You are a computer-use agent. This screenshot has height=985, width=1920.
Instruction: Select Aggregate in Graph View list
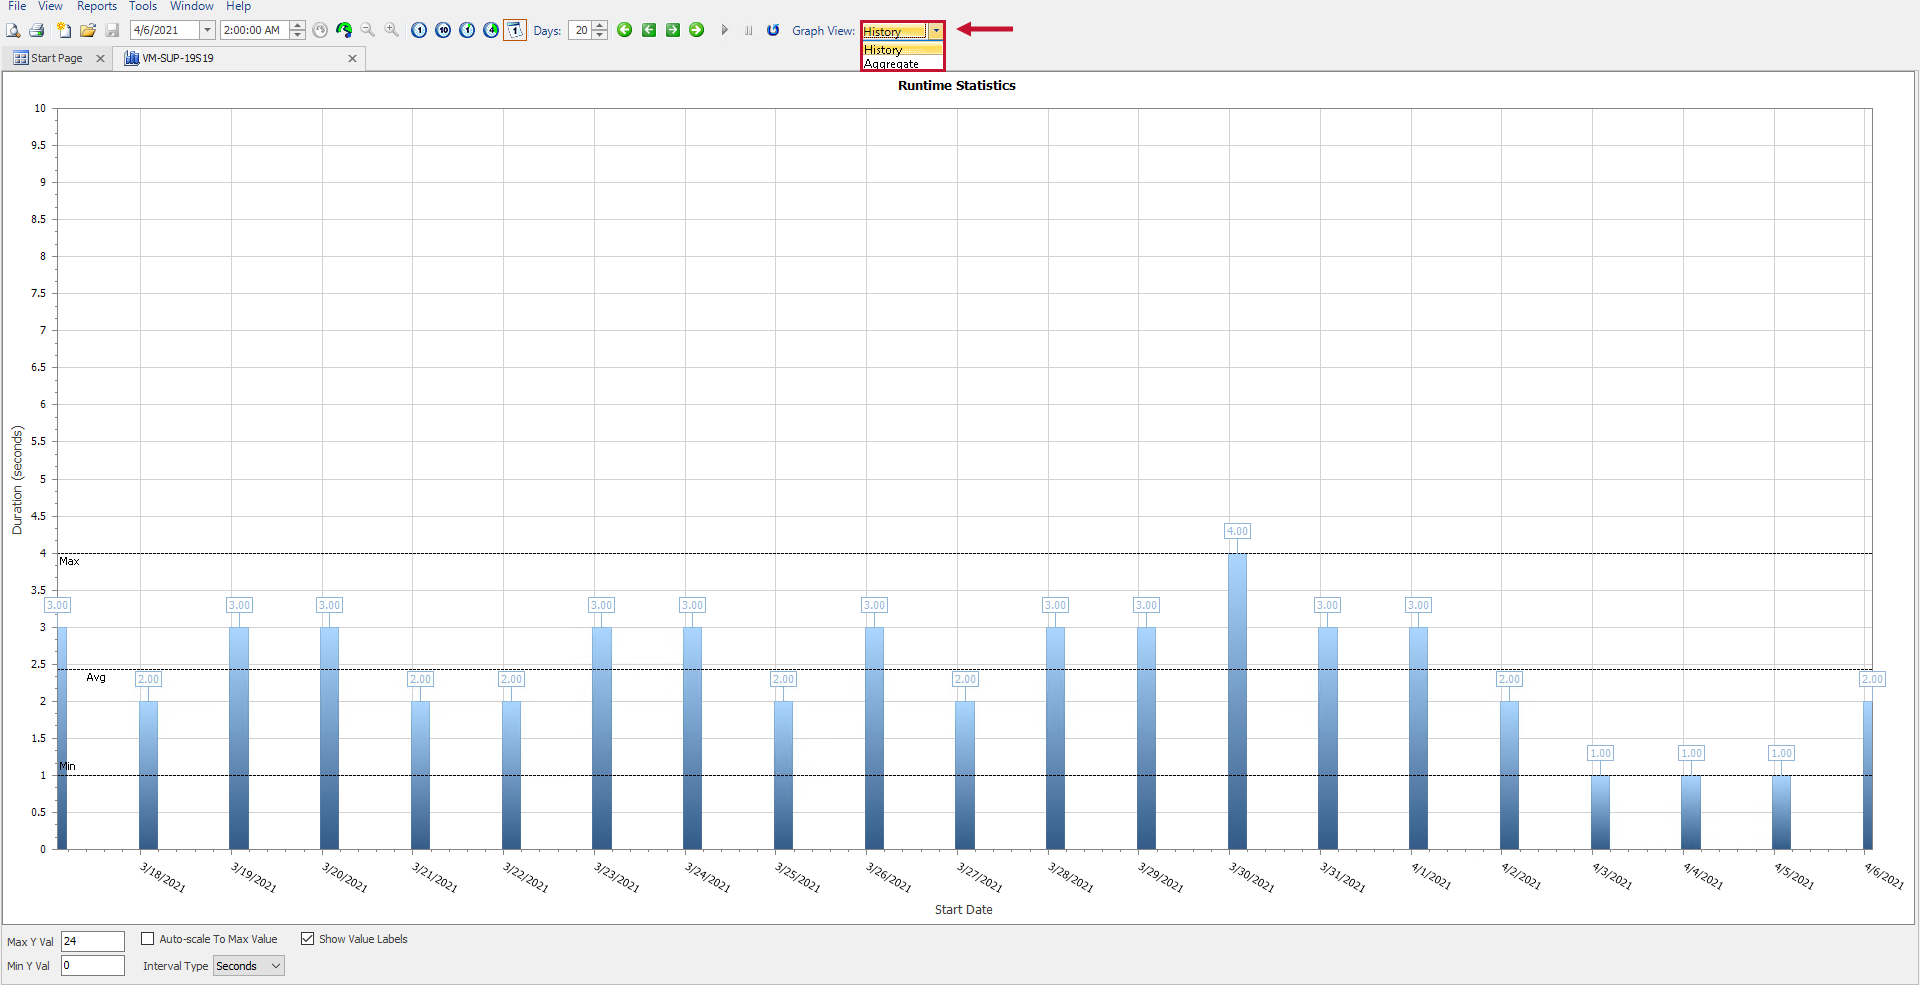(892, 64)
